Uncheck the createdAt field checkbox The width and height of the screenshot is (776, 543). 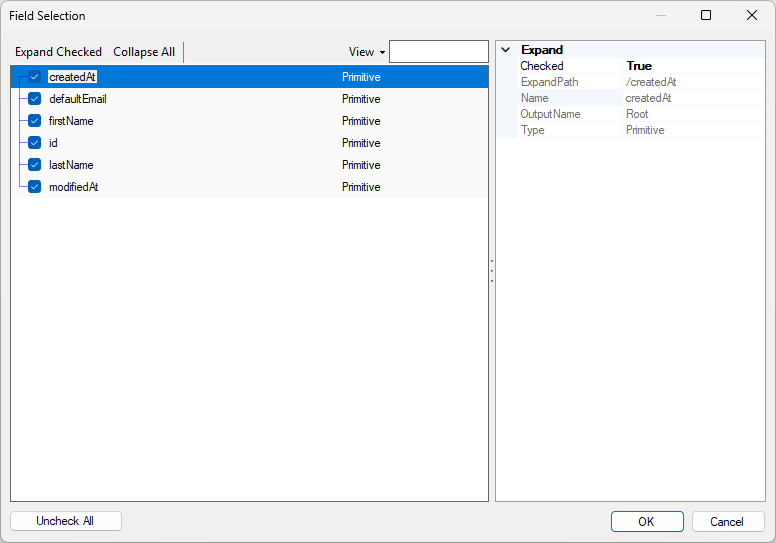tap(35, 77)
